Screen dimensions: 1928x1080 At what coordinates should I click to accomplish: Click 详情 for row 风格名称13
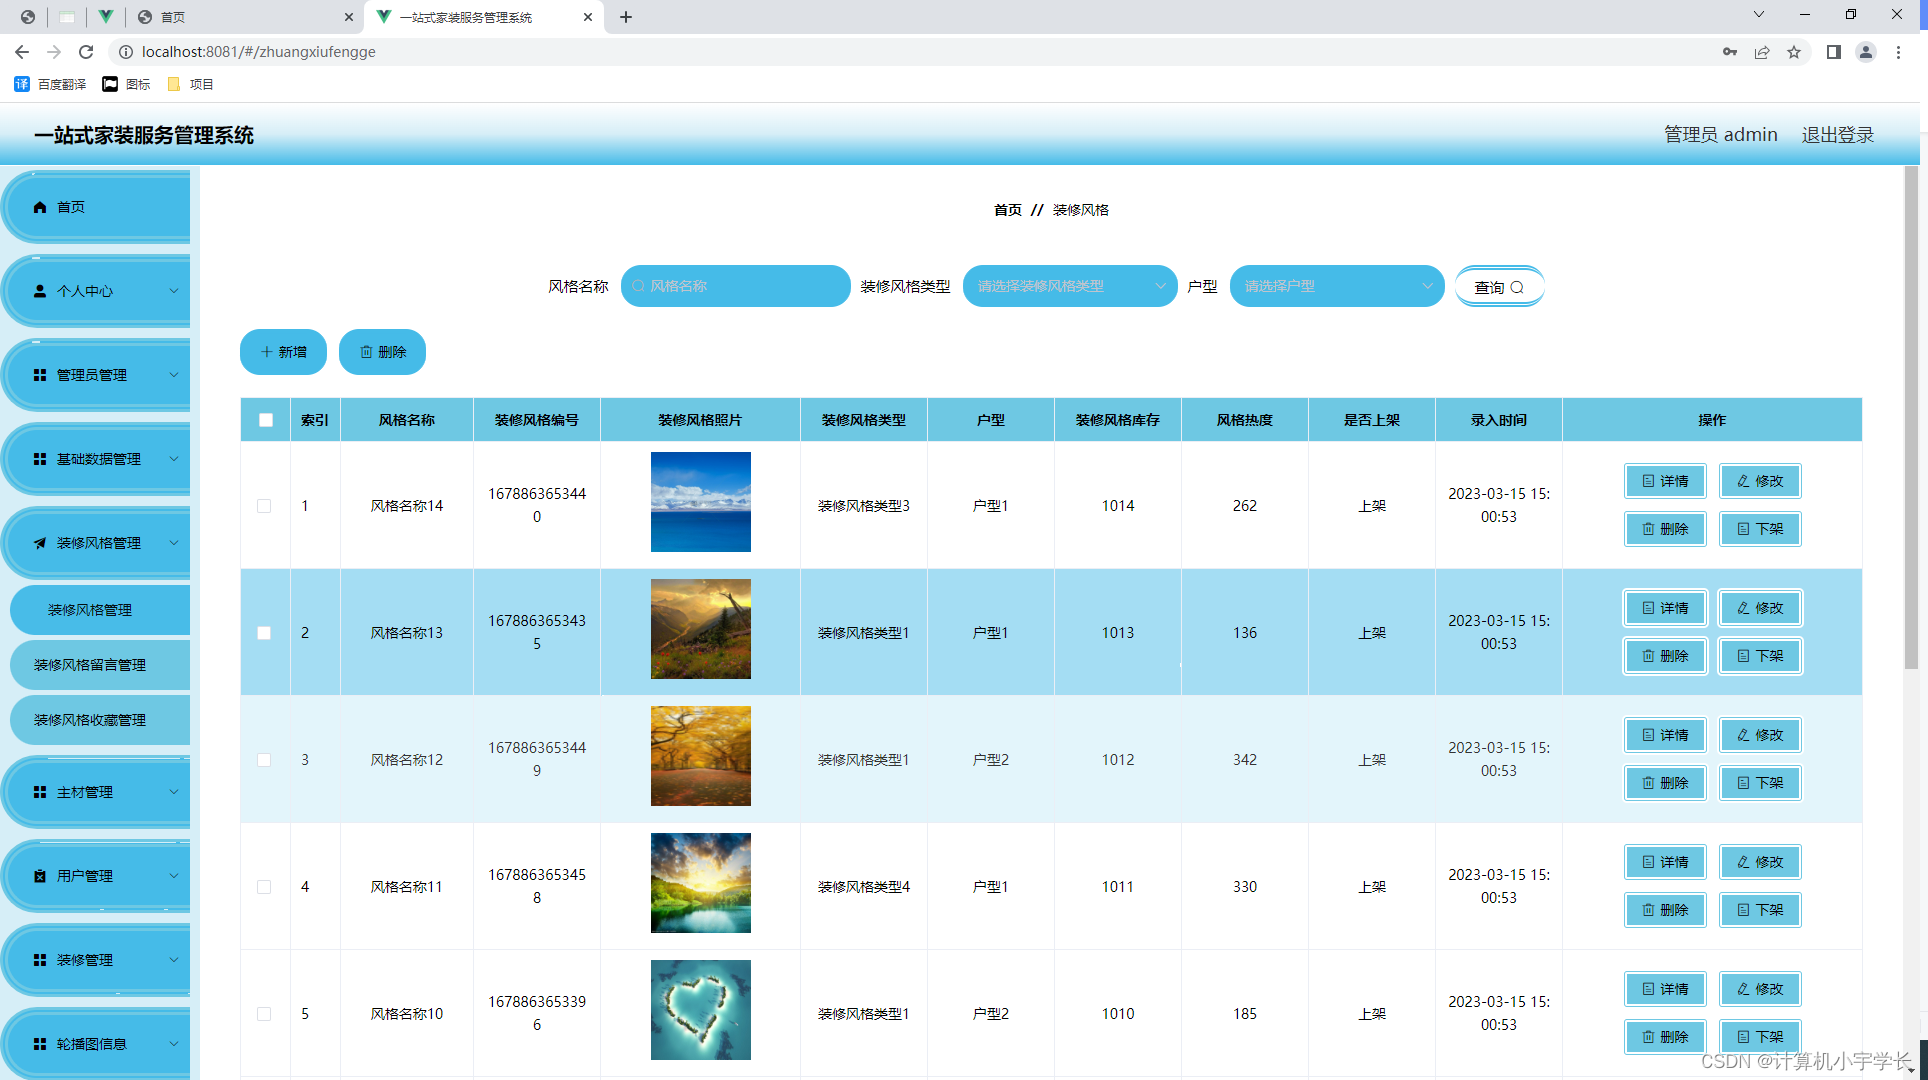coord(1665,608)
